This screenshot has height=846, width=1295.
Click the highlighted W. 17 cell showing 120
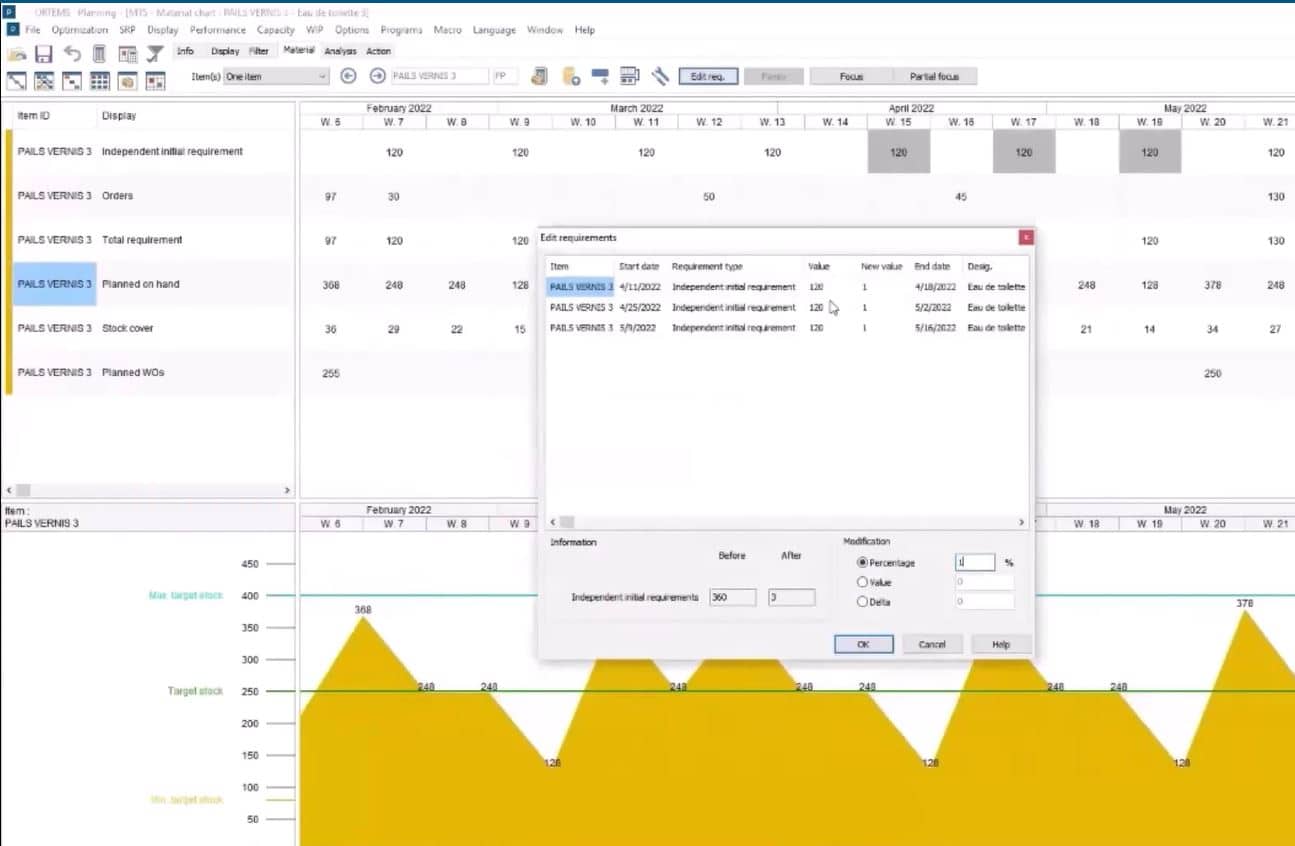pos(1024,152)
